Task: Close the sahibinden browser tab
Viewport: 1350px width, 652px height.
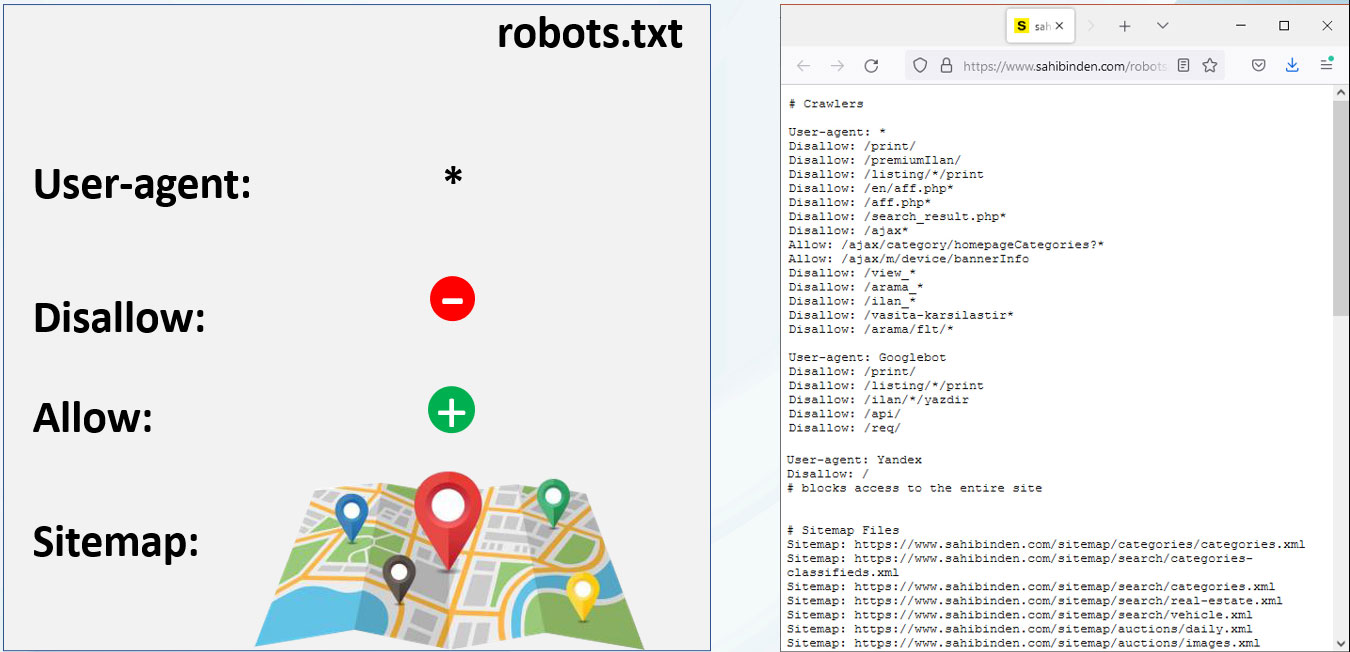Action: 1060,26
